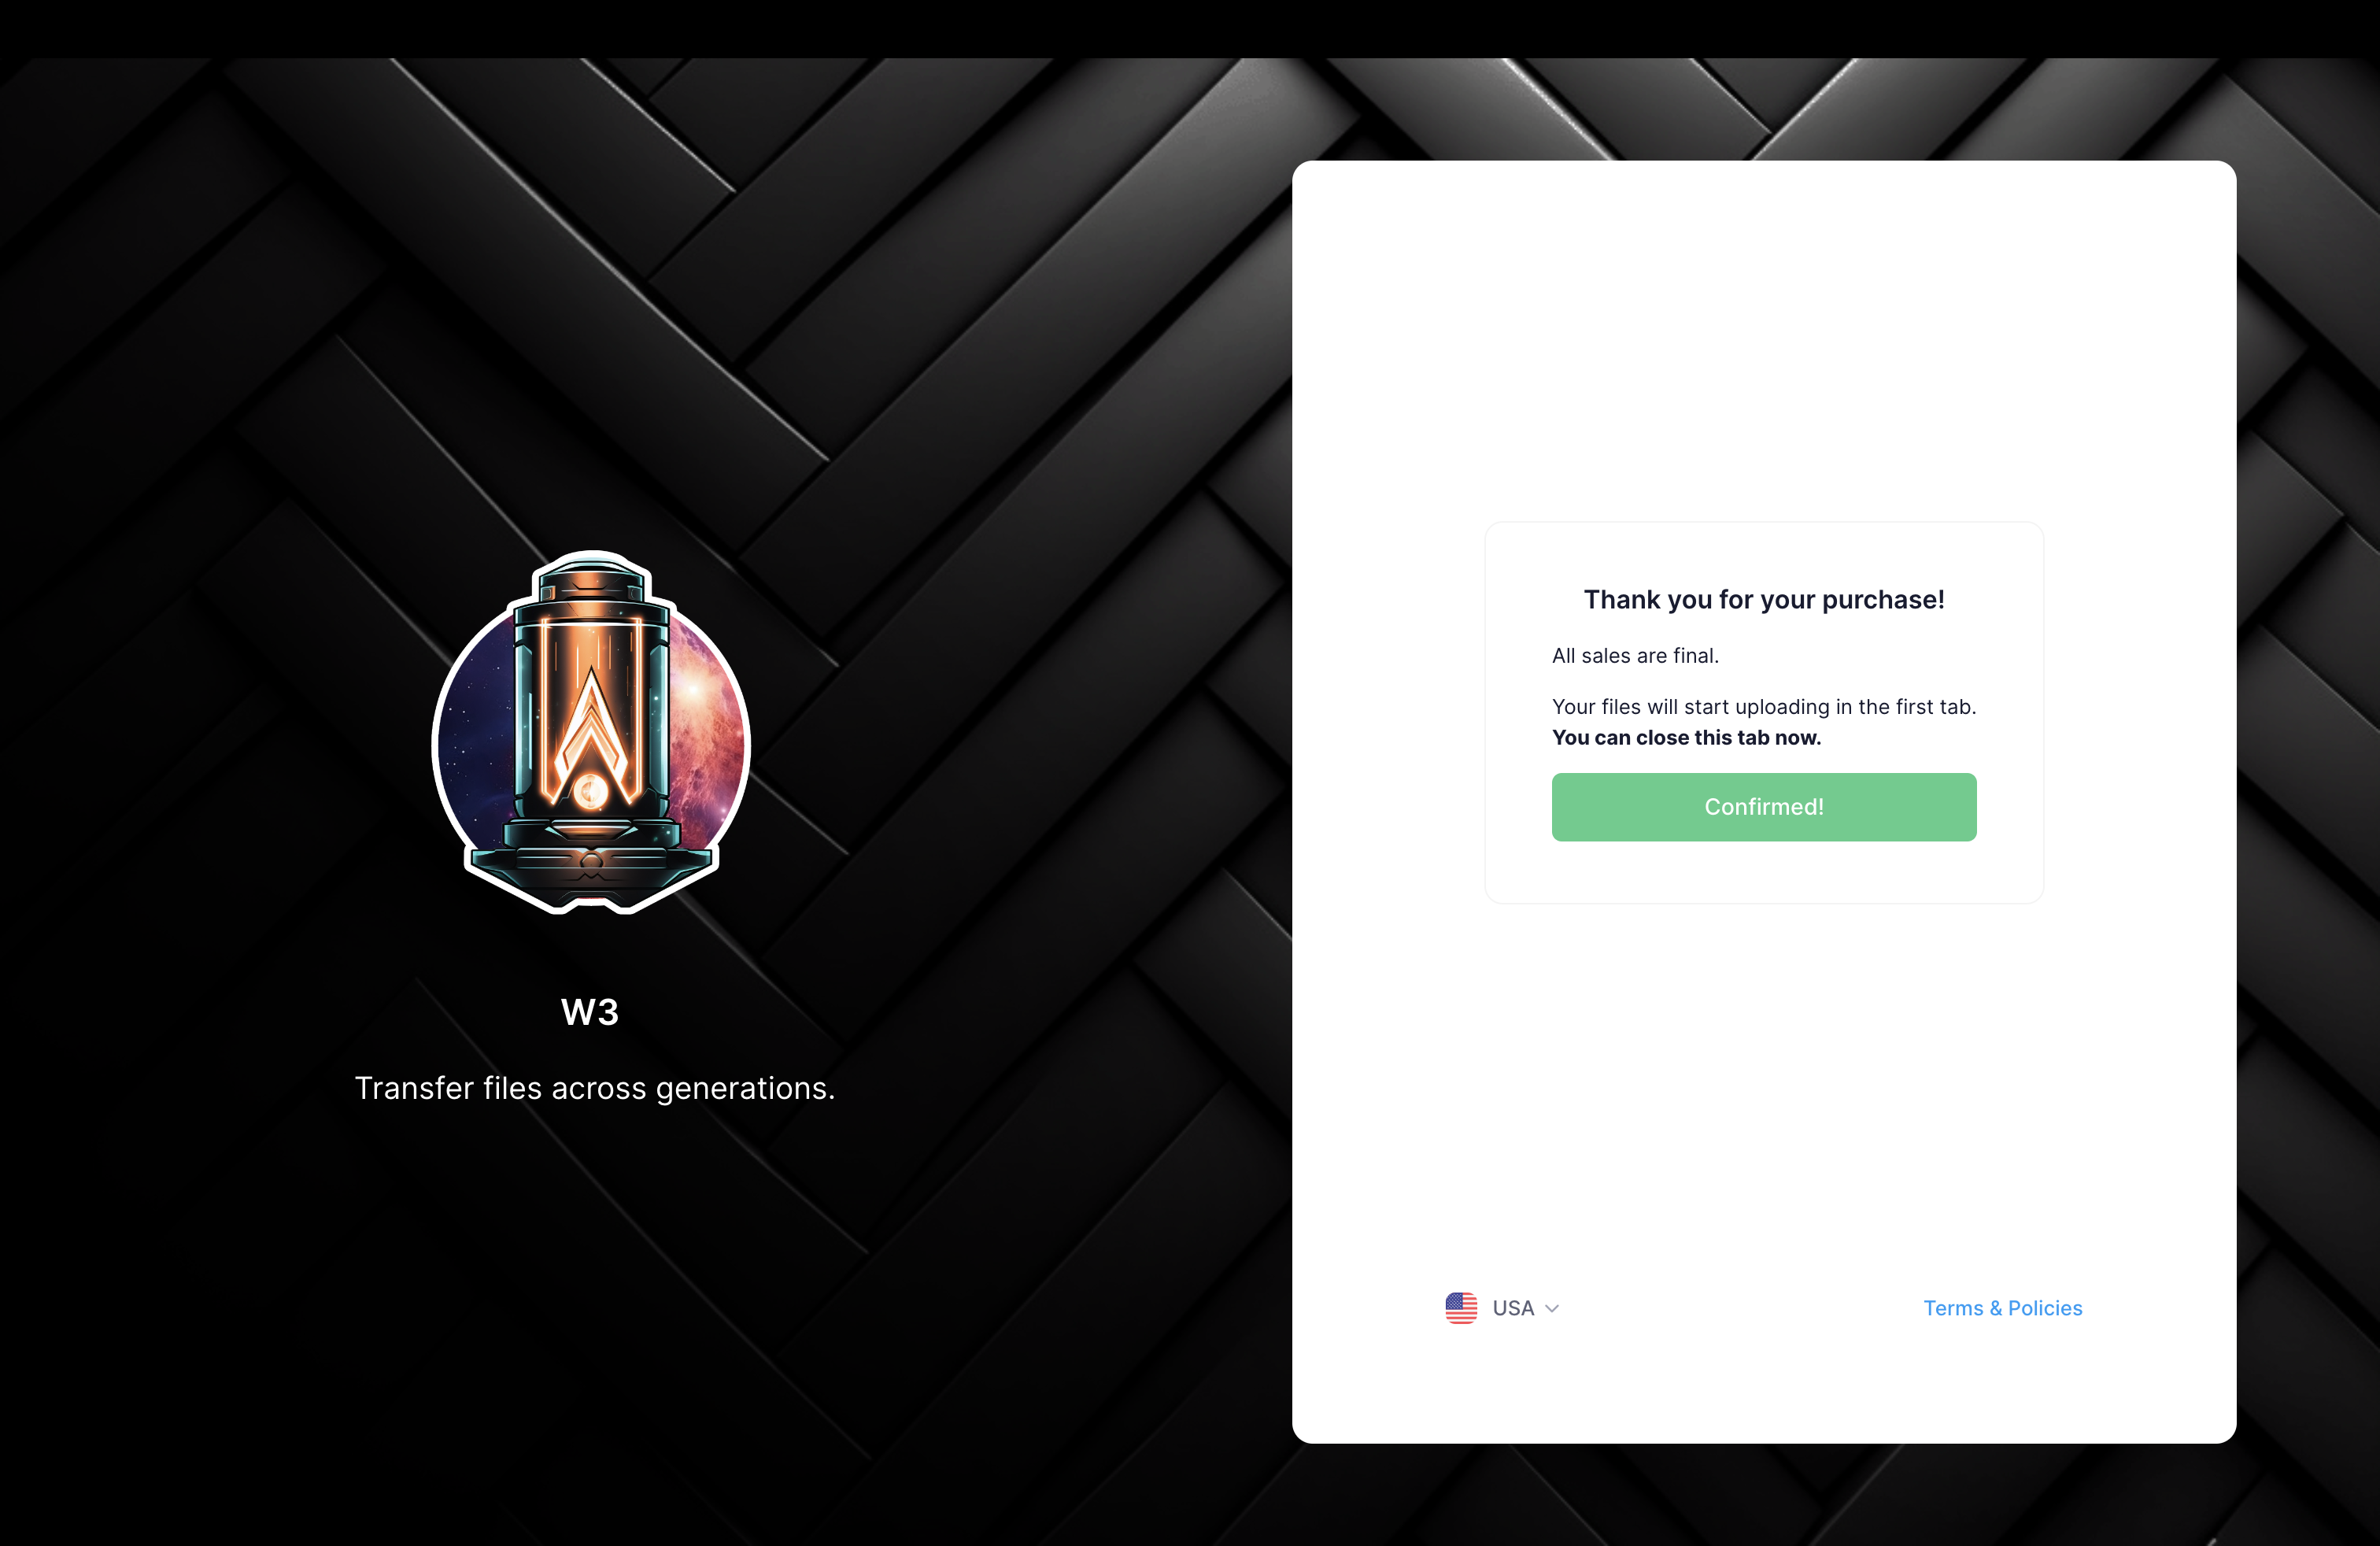Click the 'Thank you for your purchase!' heading

[1764, 599]
